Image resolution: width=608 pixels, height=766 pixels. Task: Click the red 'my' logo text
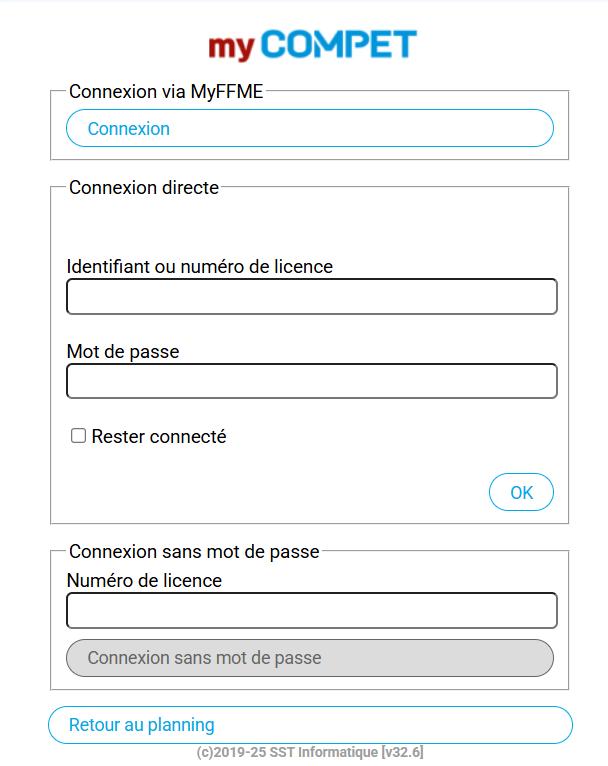(233, 47)
